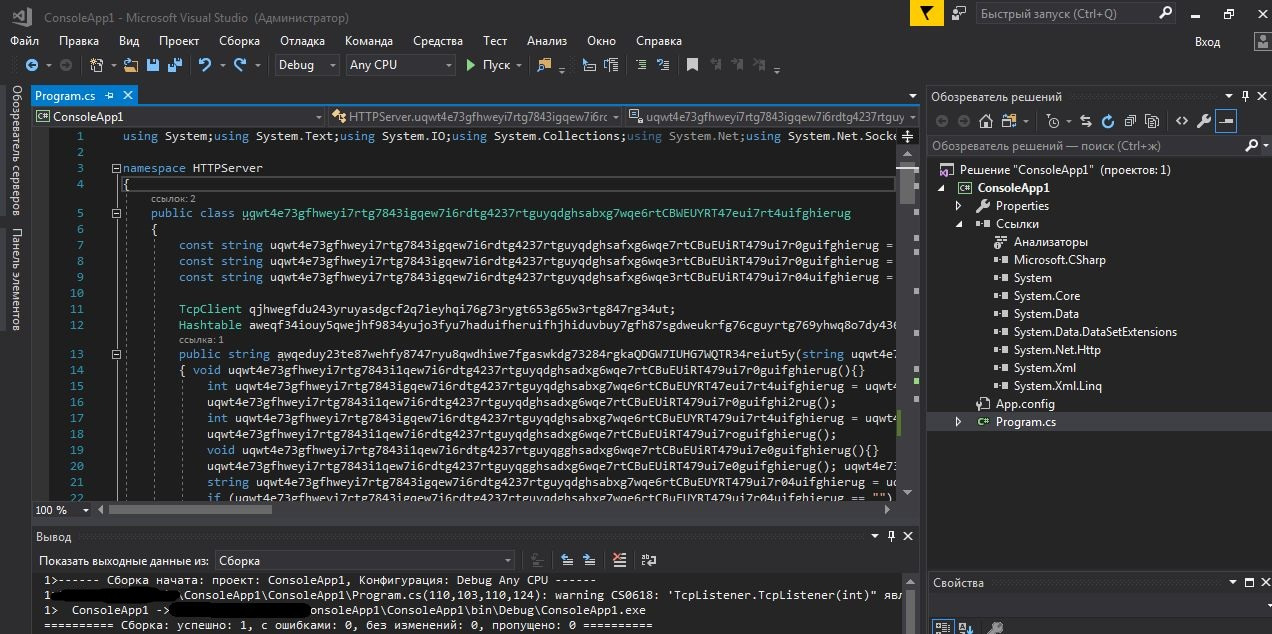Click the Вход sign-in link
The height and width of the screenshot is (634, 1272).
pyautogui.click(x=1207, y=42)
